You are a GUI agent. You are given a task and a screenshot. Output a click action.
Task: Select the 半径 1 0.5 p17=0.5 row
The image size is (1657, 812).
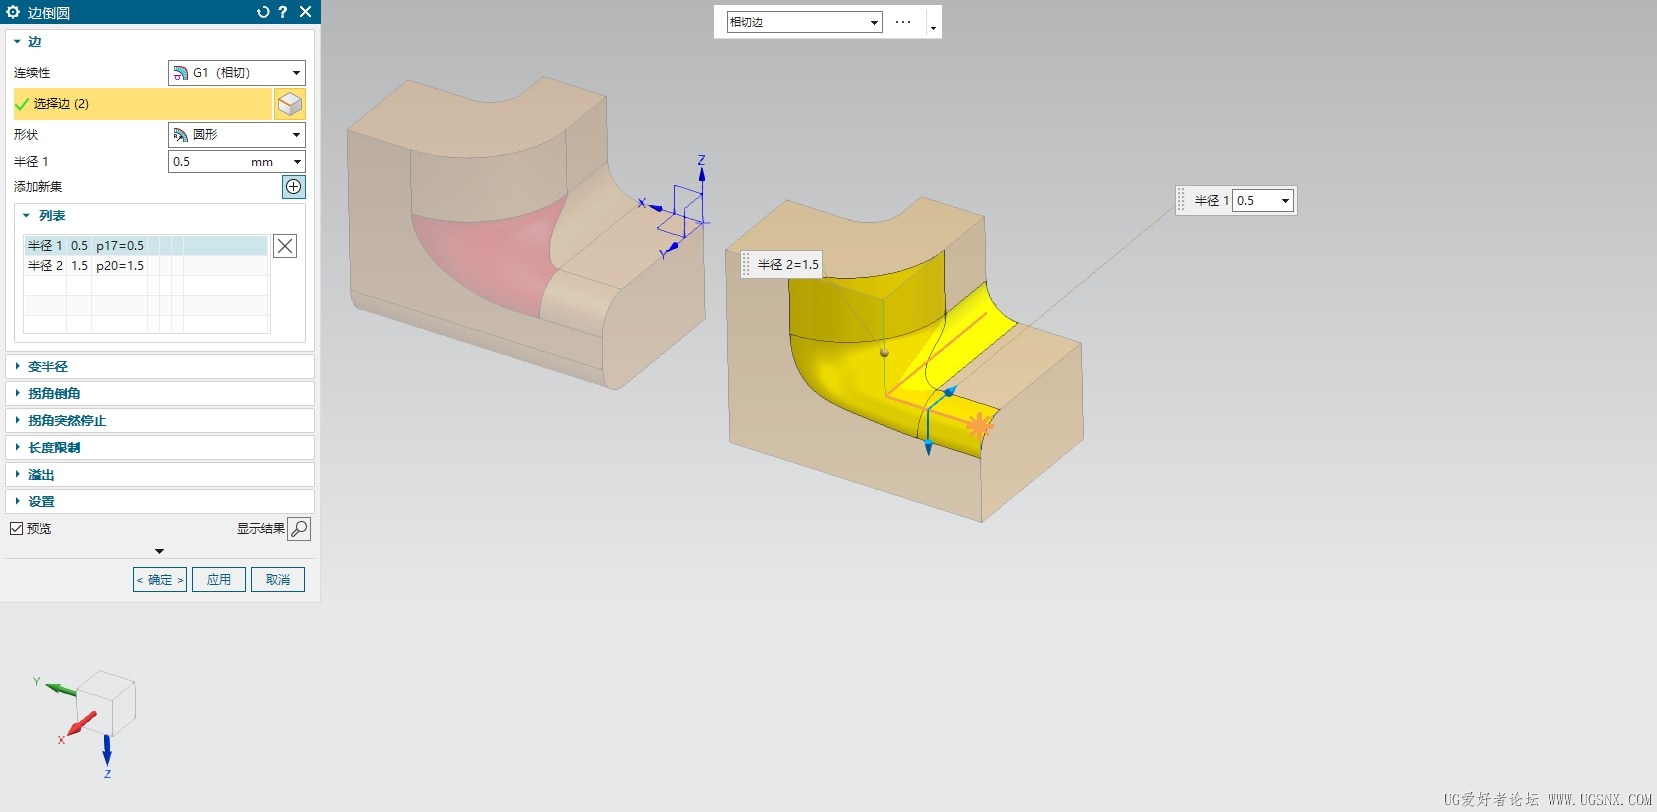[x=146, y=246]
